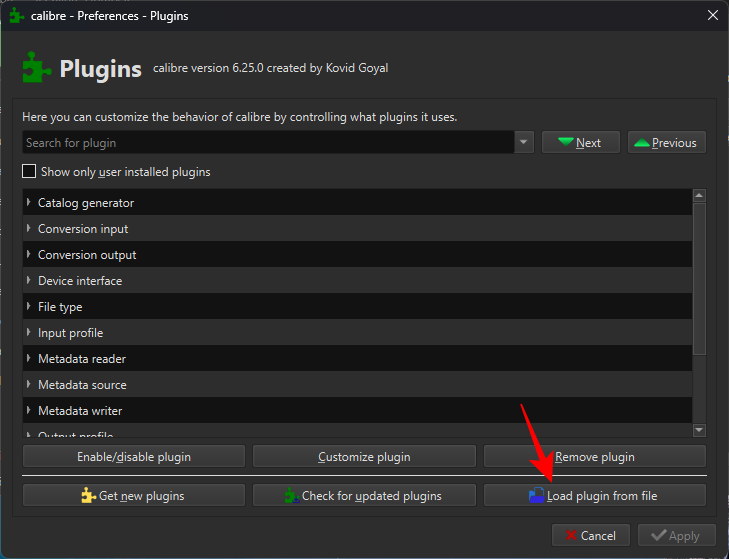Image resolution: width=729 pixels, height=559 pixels.
Task: Click into the Search for plugin field
Action: (268, 143)
